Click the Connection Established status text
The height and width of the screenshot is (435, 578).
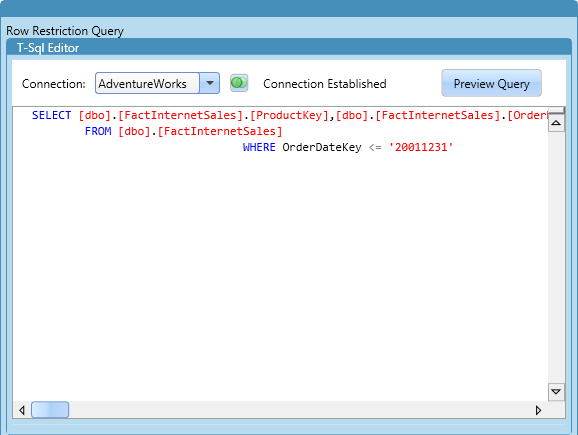(x=325, y=84)
